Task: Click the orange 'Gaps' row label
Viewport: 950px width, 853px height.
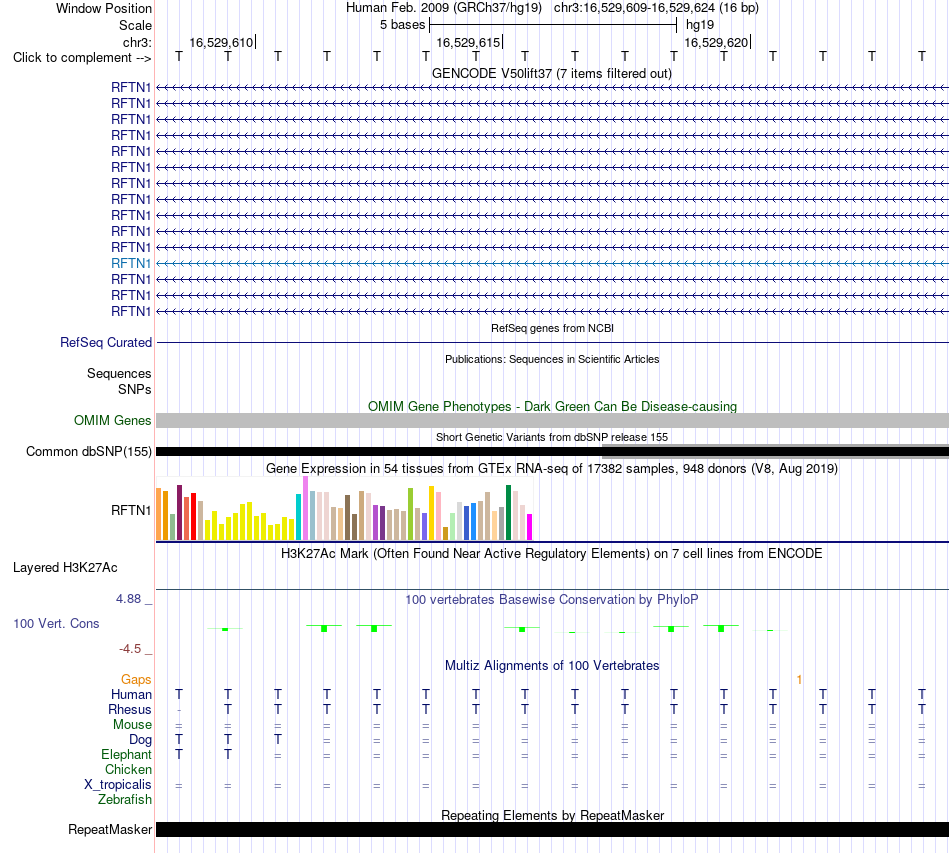Action: [136, 680]
